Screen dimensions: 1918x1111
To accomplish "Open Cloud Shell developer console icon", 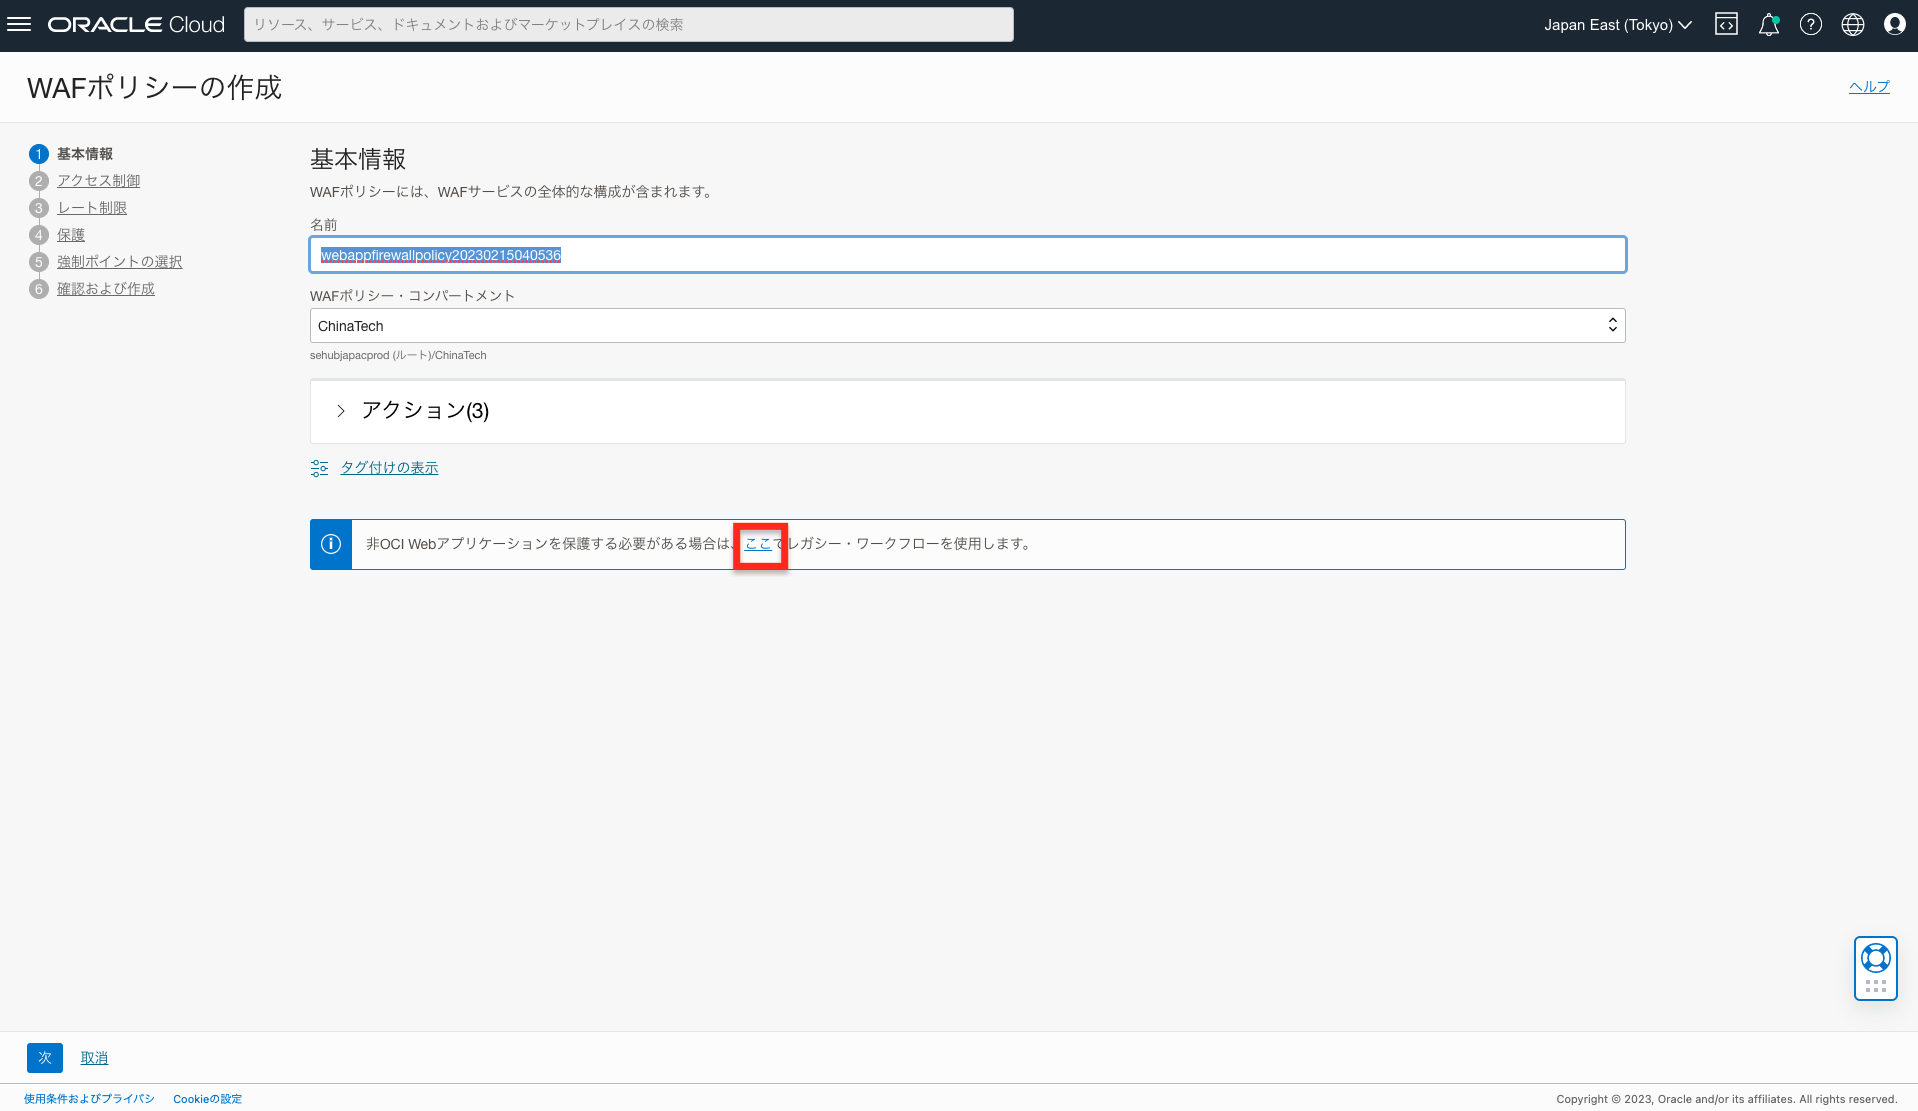I will (1726, 24).
